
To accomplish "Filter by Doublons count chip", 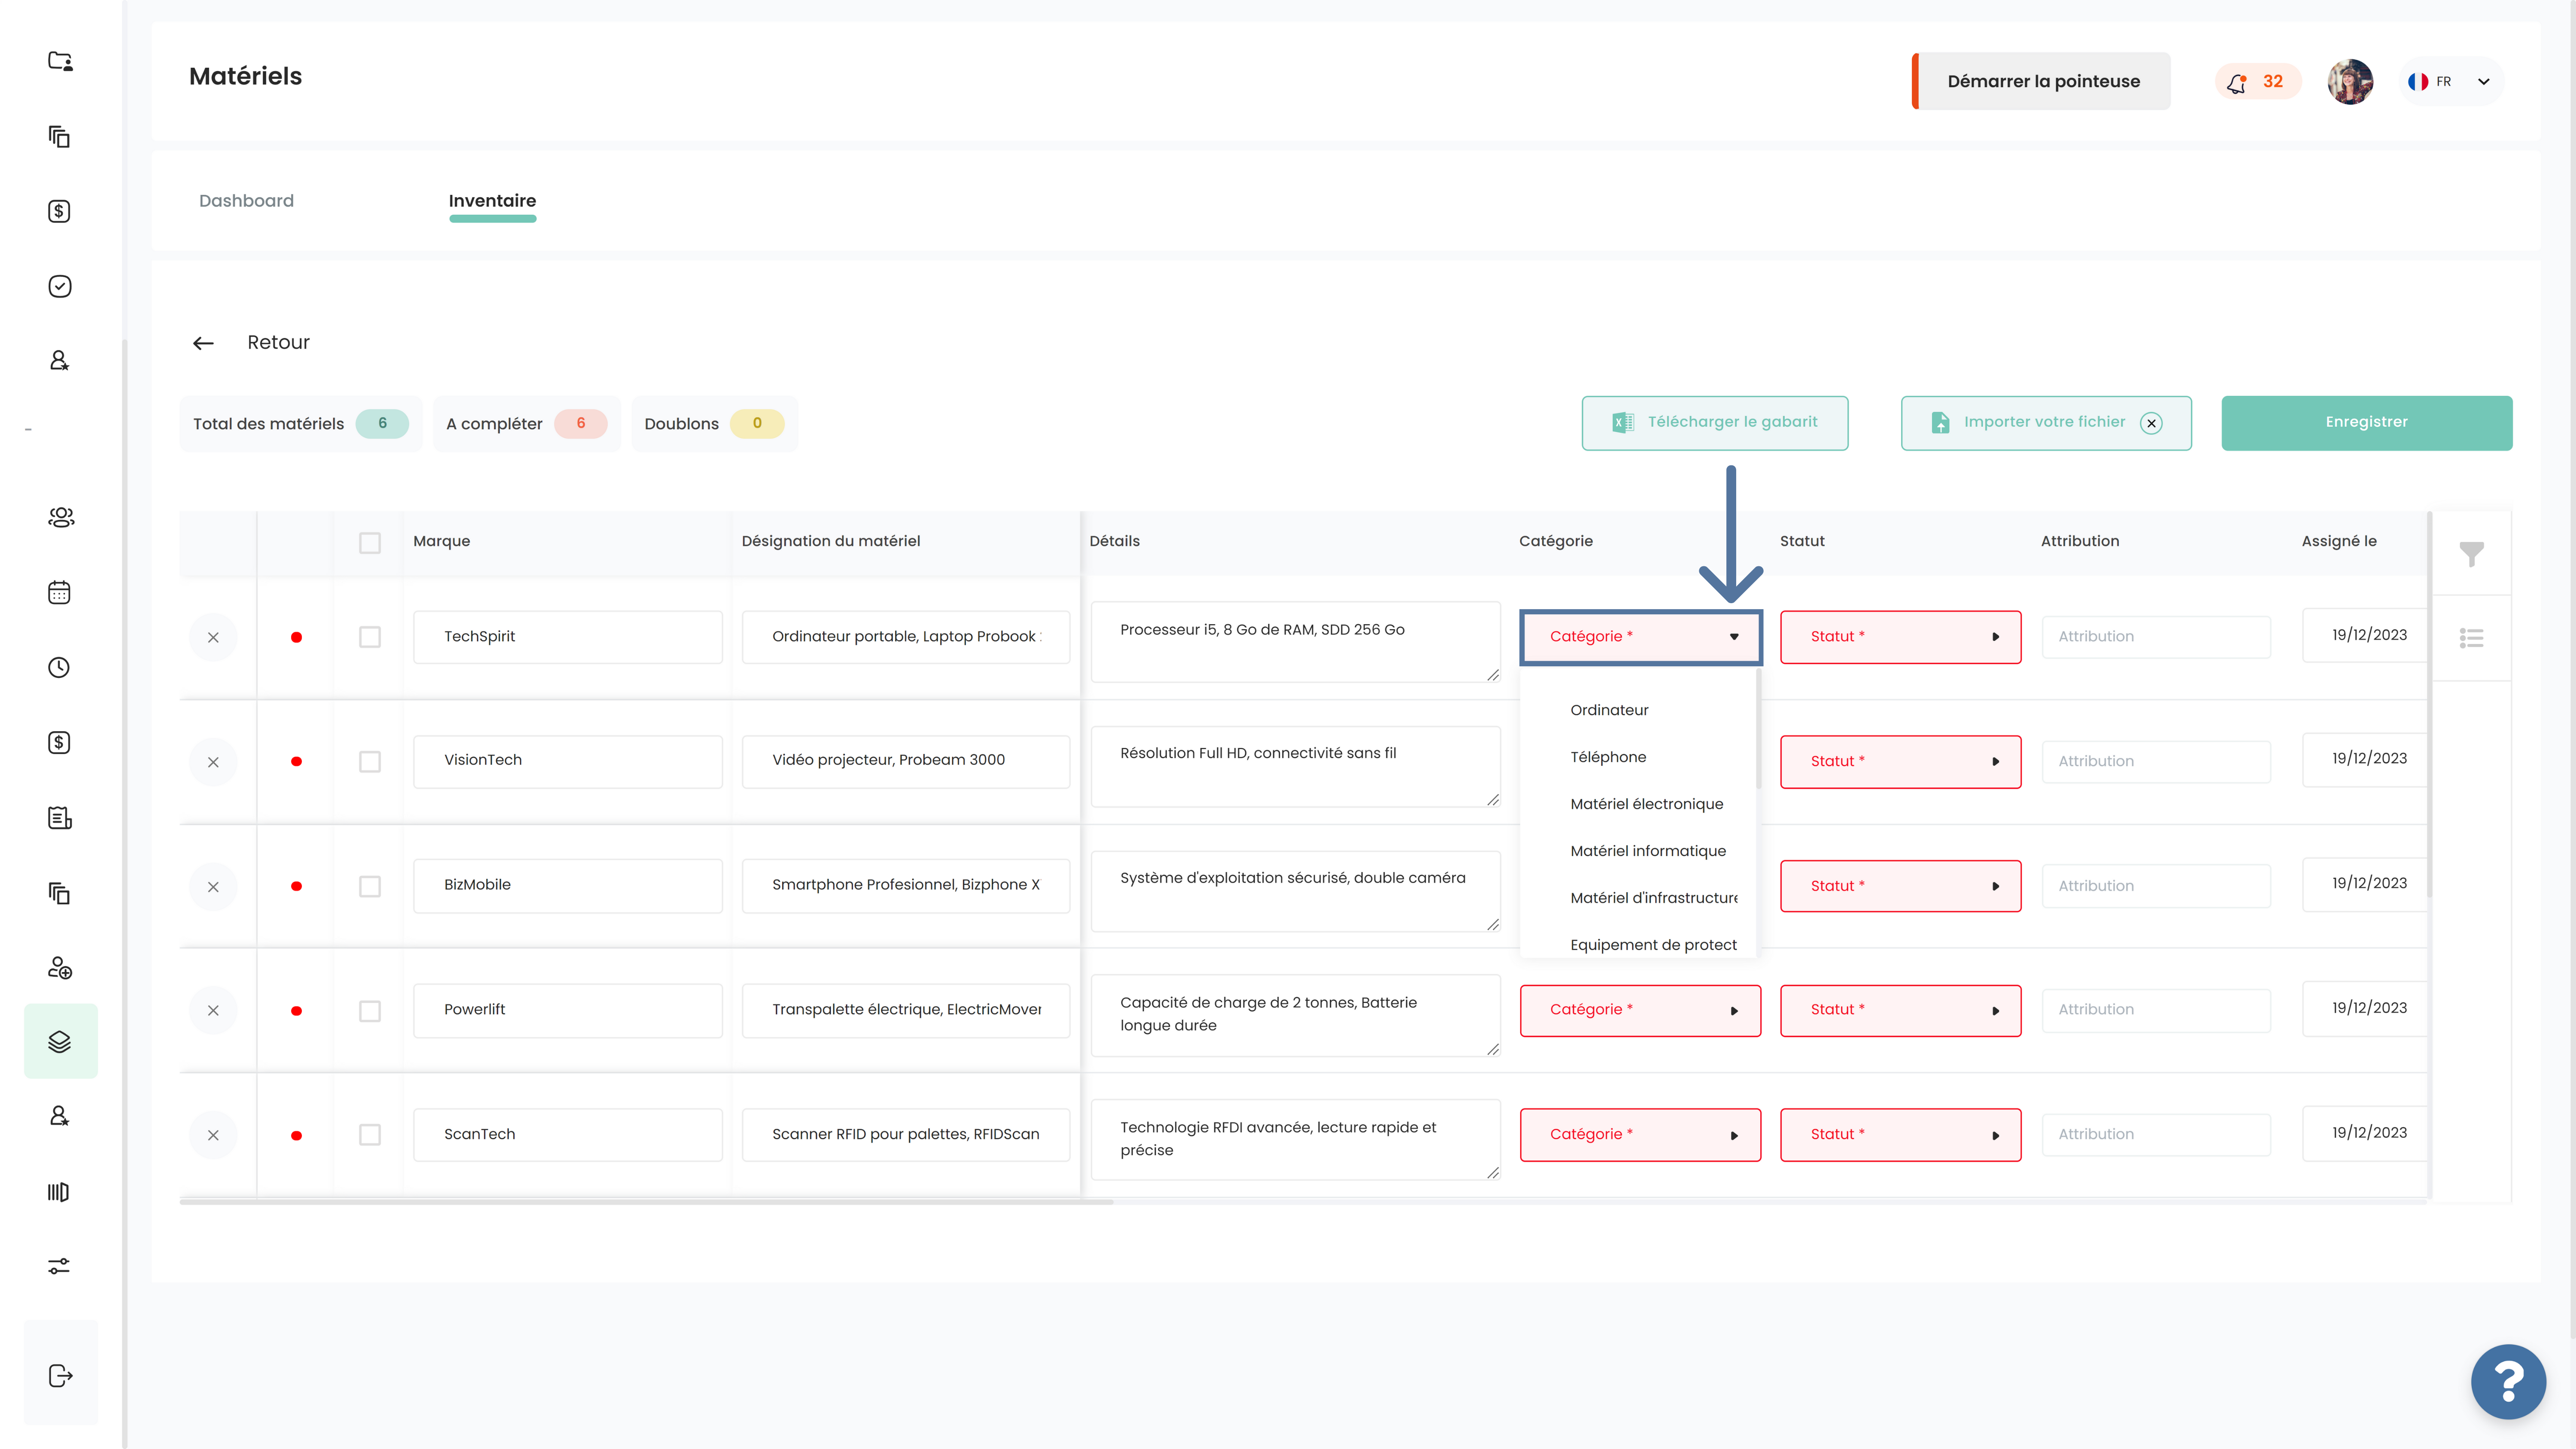I will 714,424.
